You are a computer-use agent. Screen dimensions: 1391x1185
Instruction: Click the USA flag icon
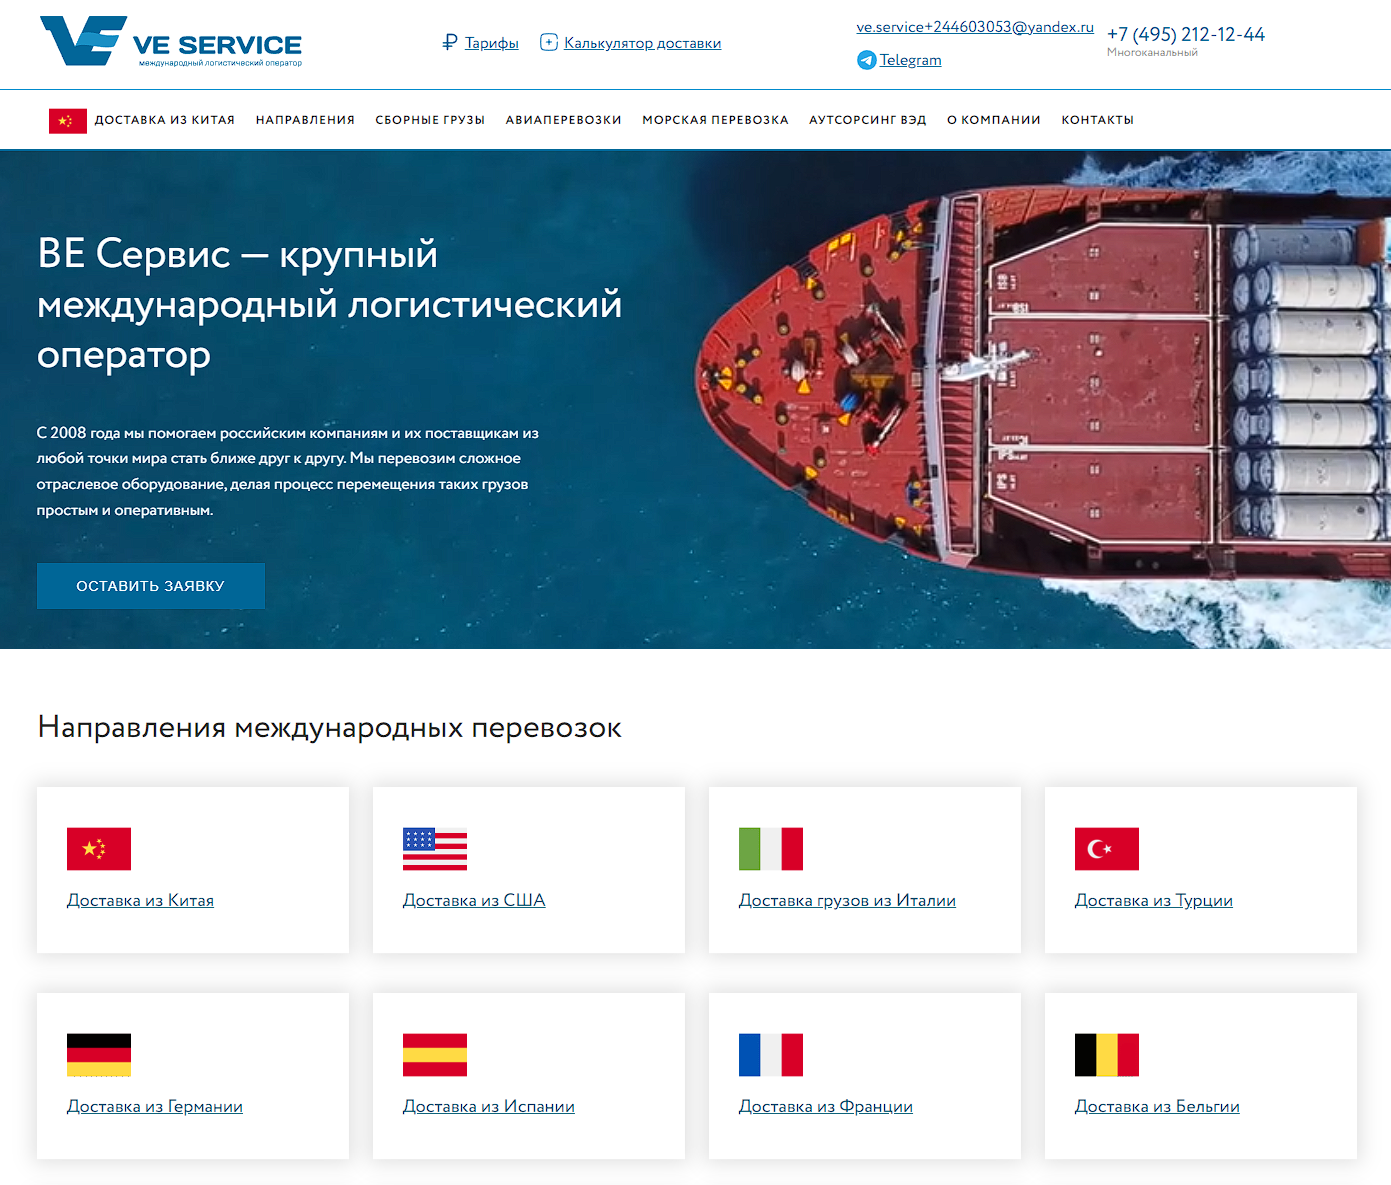[x=435, y=849]
